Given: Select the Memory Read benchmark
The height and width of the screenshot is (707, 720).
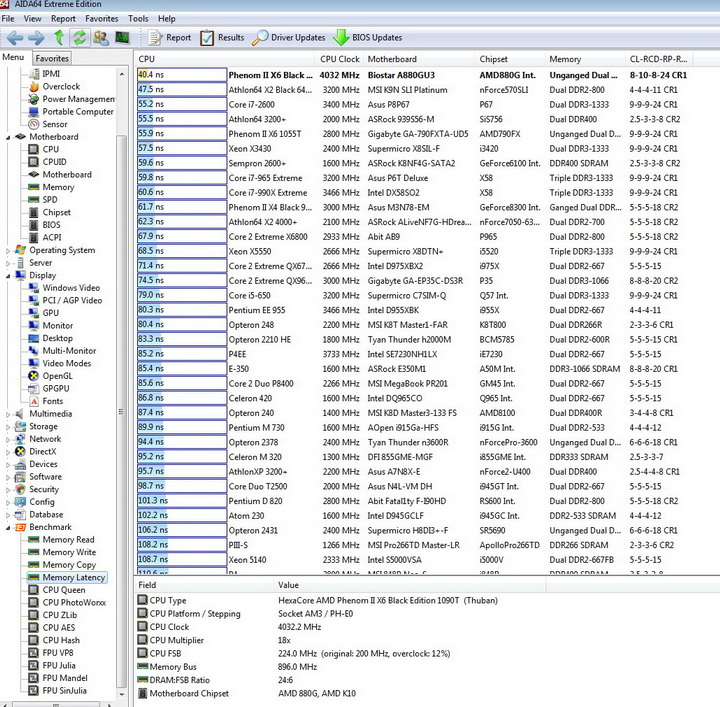Looking at the screenshot, I should (68, 539).
